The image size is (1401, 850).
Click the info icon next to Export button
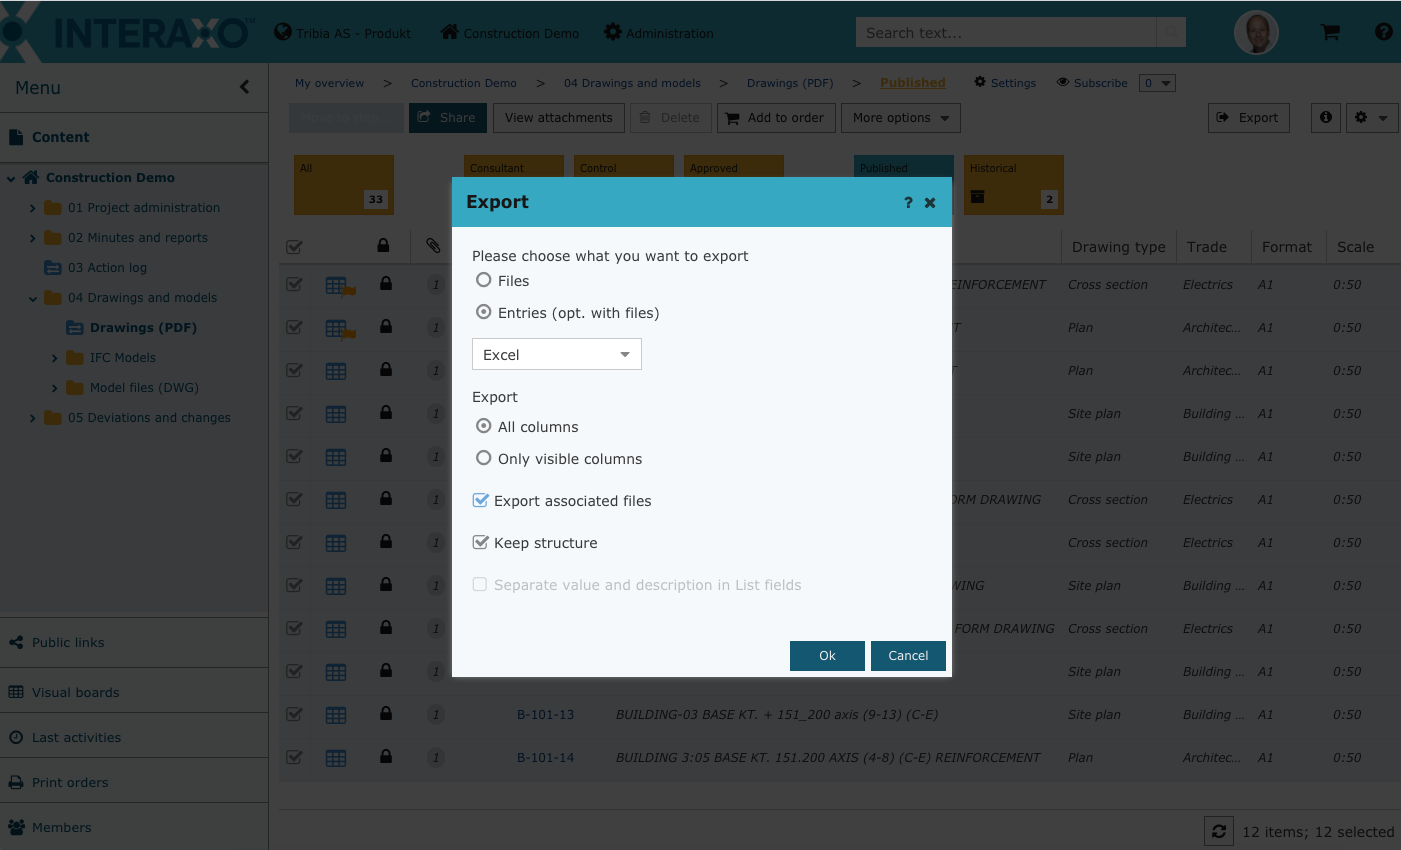point(1326,118)
